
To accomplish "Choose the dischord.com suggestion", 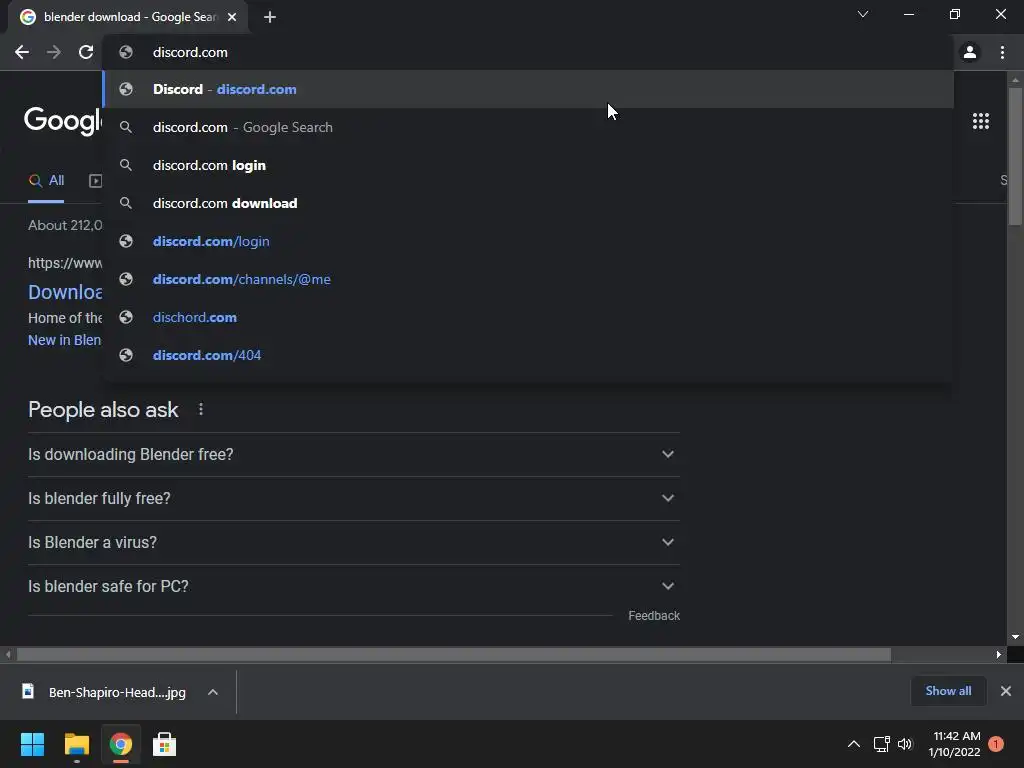I will pyautogui.click(x=528, y=317).
